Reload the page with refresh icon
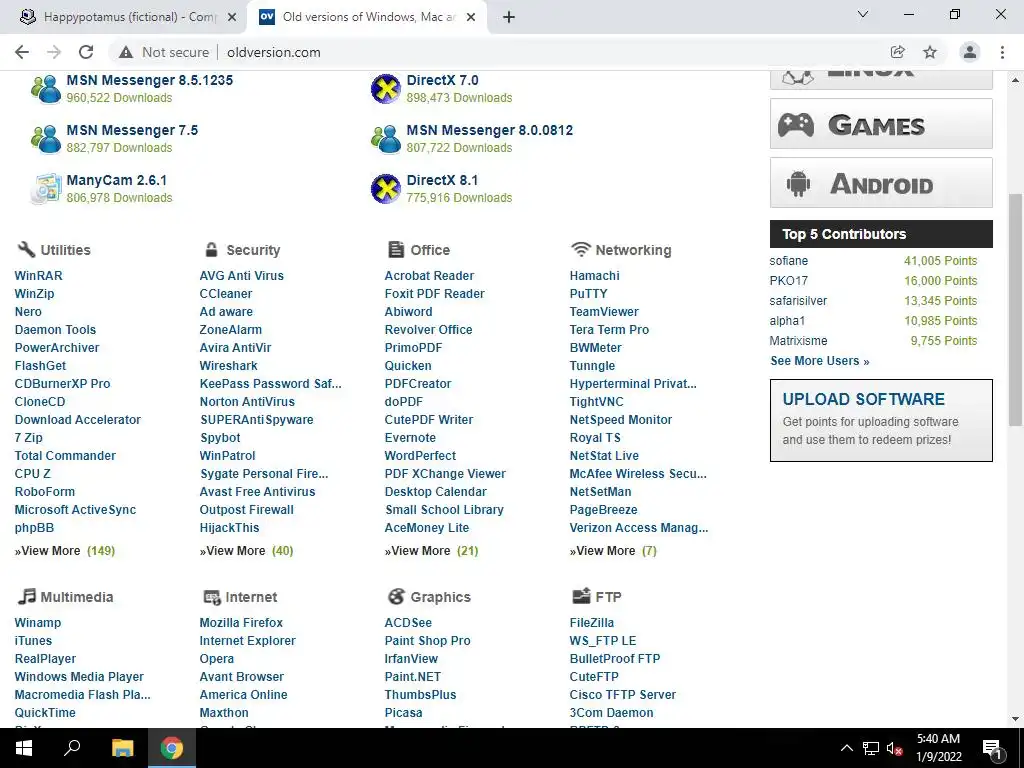Image resolution: width=1024 pixels, height=768 pixels. tap(86, 52)
